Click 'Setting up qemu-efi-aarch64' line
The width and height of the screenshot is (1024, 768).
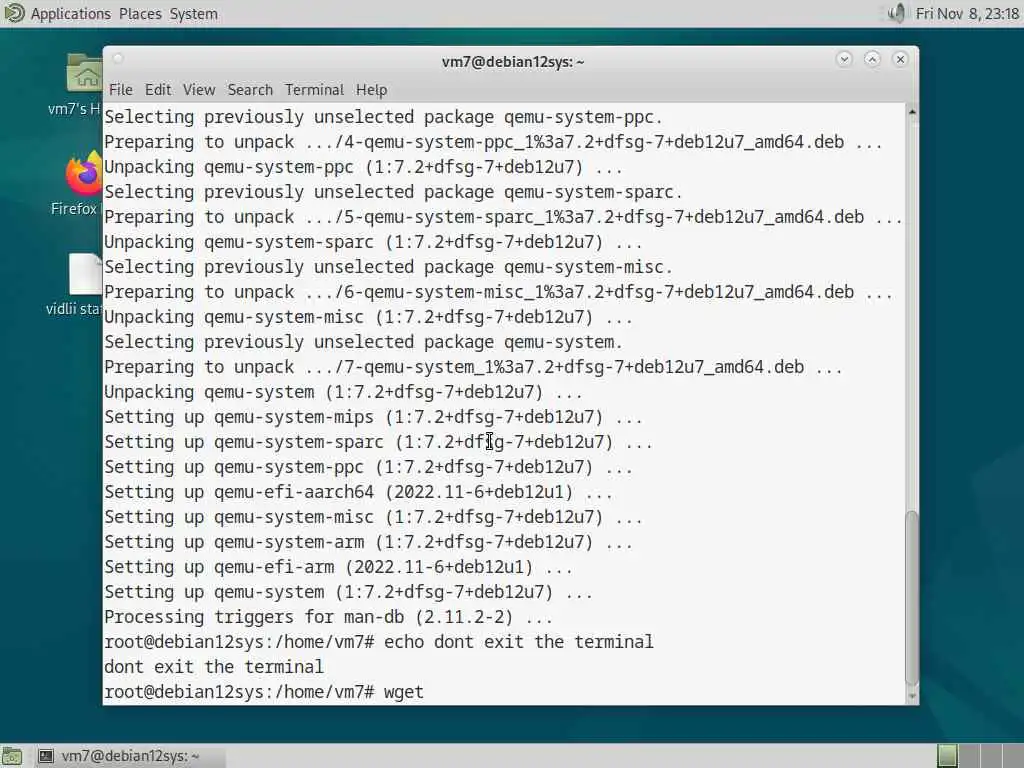tap(359, 492)
